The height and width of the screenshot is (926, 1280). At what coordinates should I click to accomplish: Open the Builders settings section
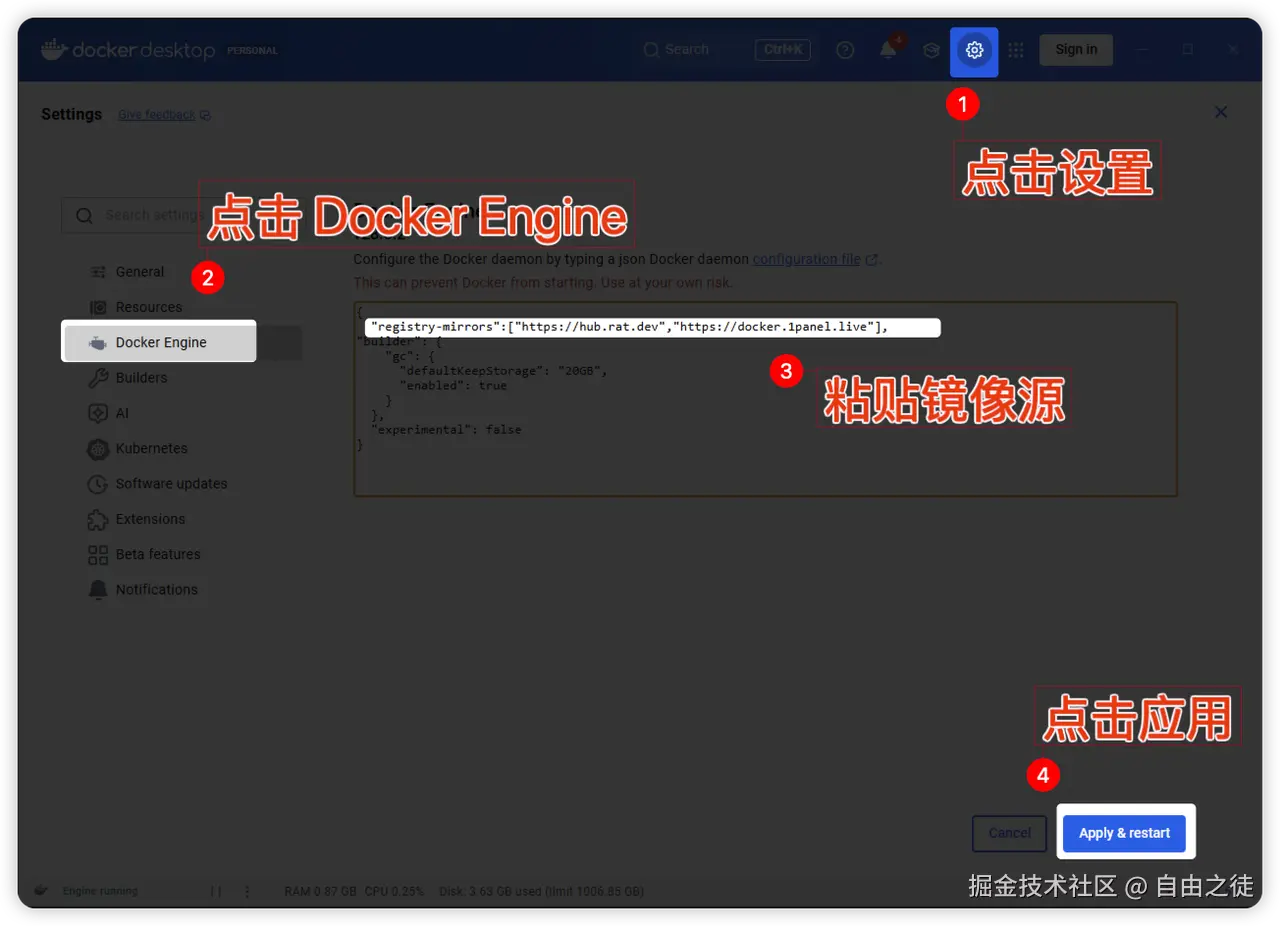point(182,378)
